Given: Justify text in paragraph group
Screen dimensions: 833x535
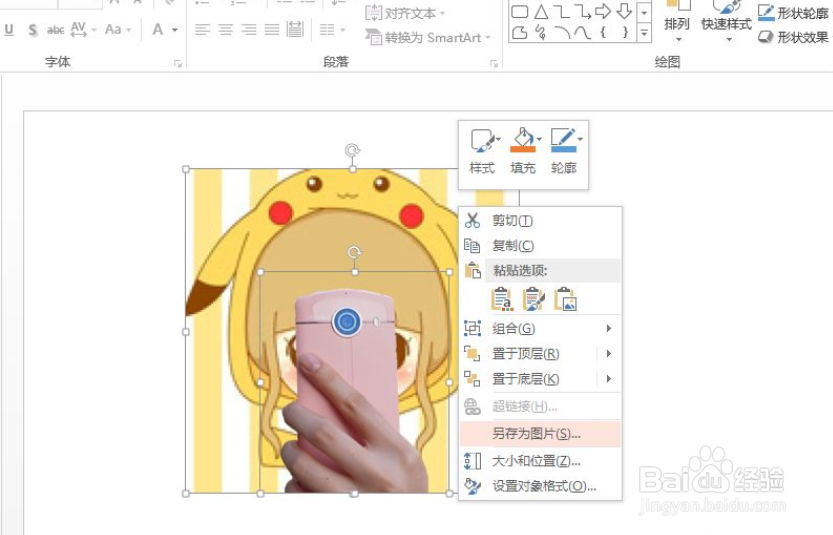Looking at the screenshot, I should [272, 29].
